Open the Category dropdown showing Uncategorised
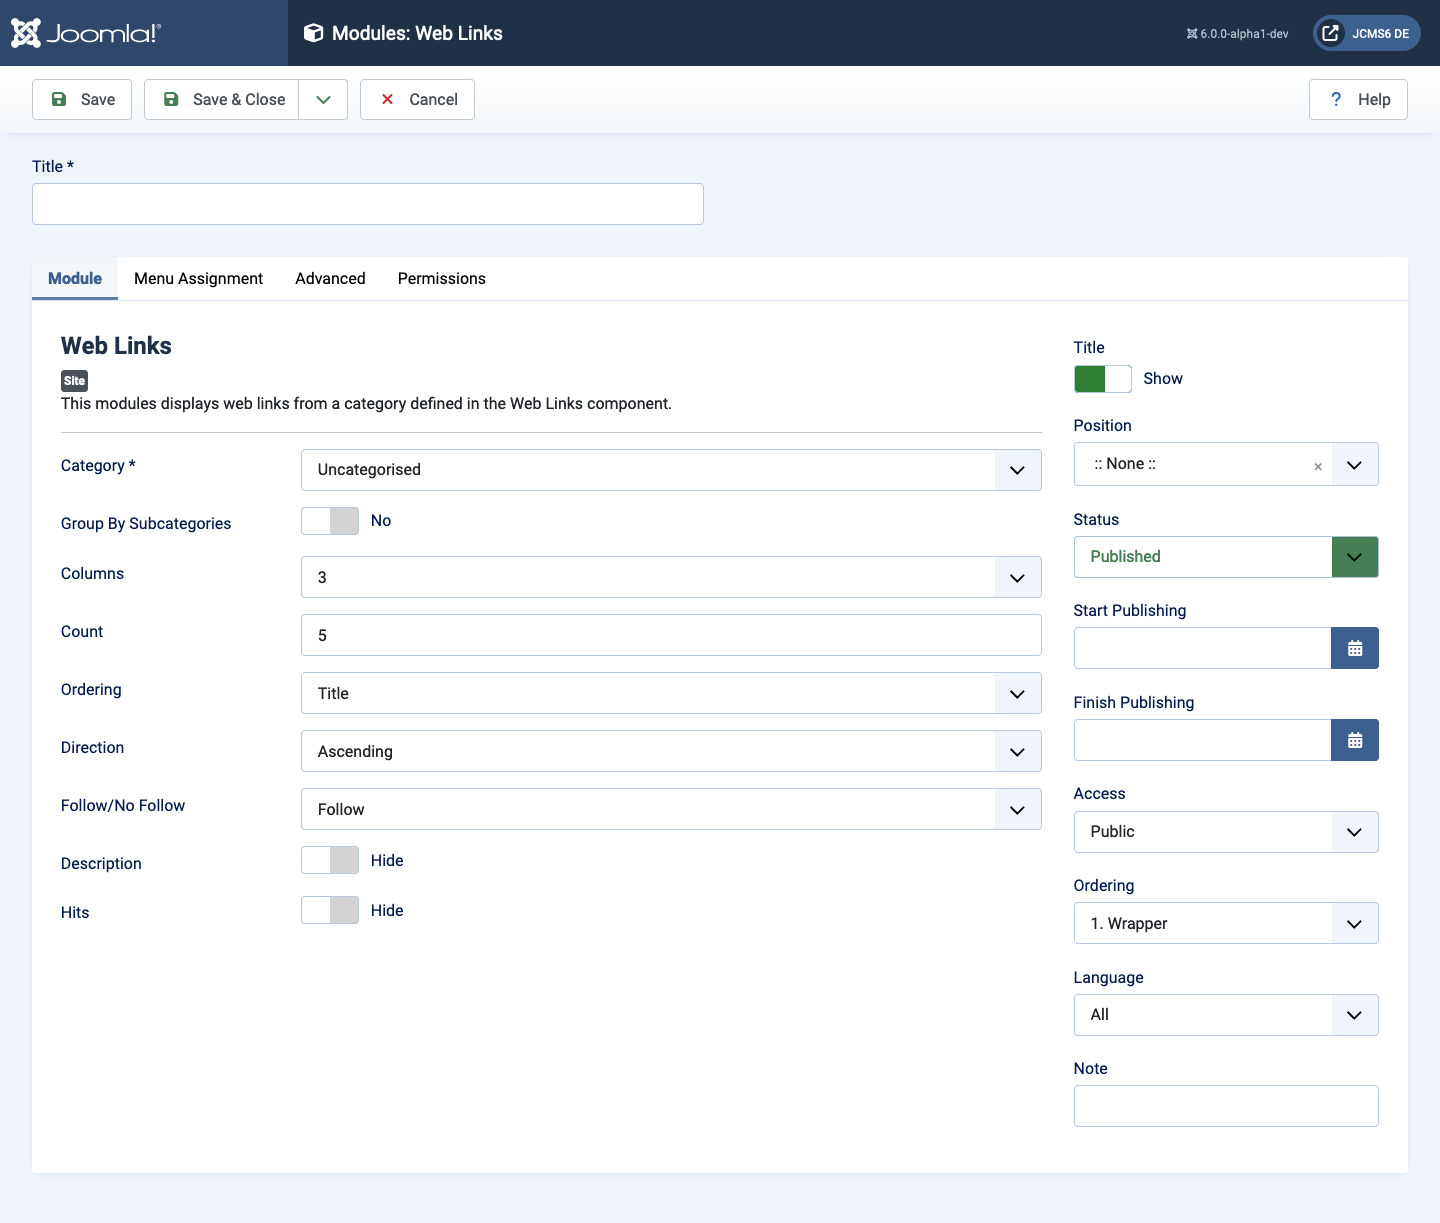The width and height of the screenshot is (1440, 1223). click(671, 470)
